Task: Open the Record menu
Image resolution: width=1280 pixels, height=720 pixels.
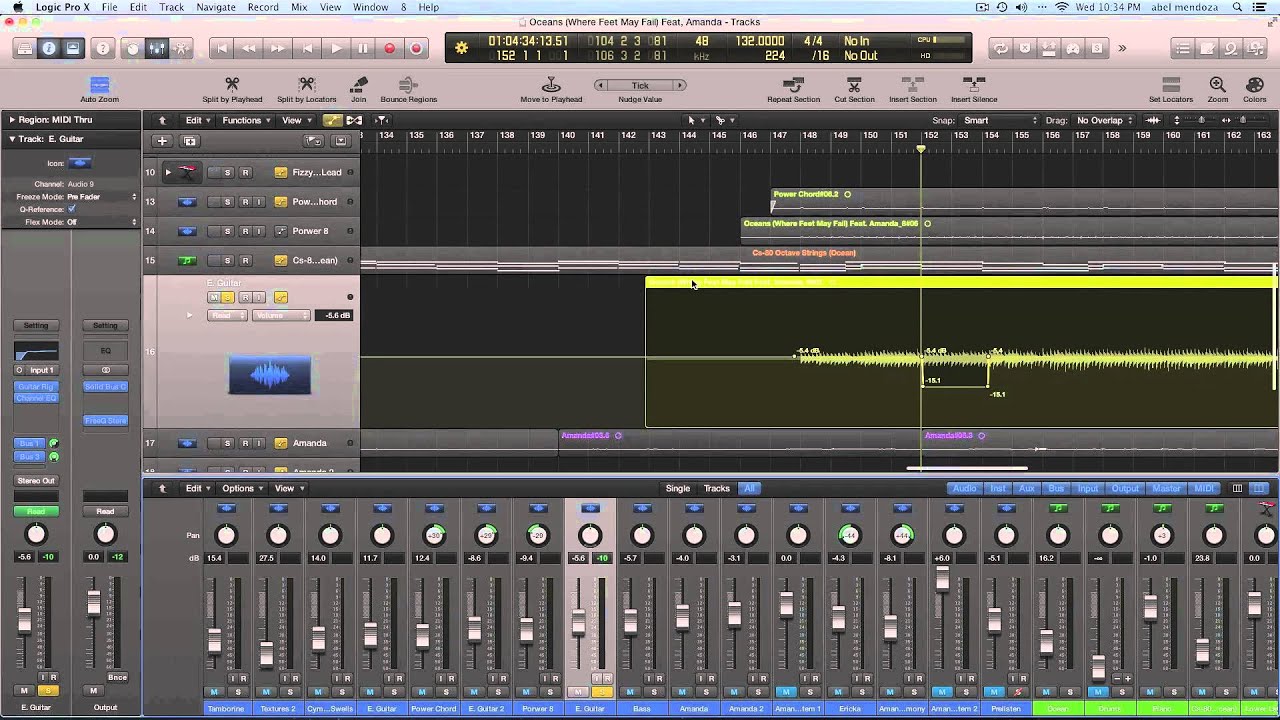Action: pos(263,7)
